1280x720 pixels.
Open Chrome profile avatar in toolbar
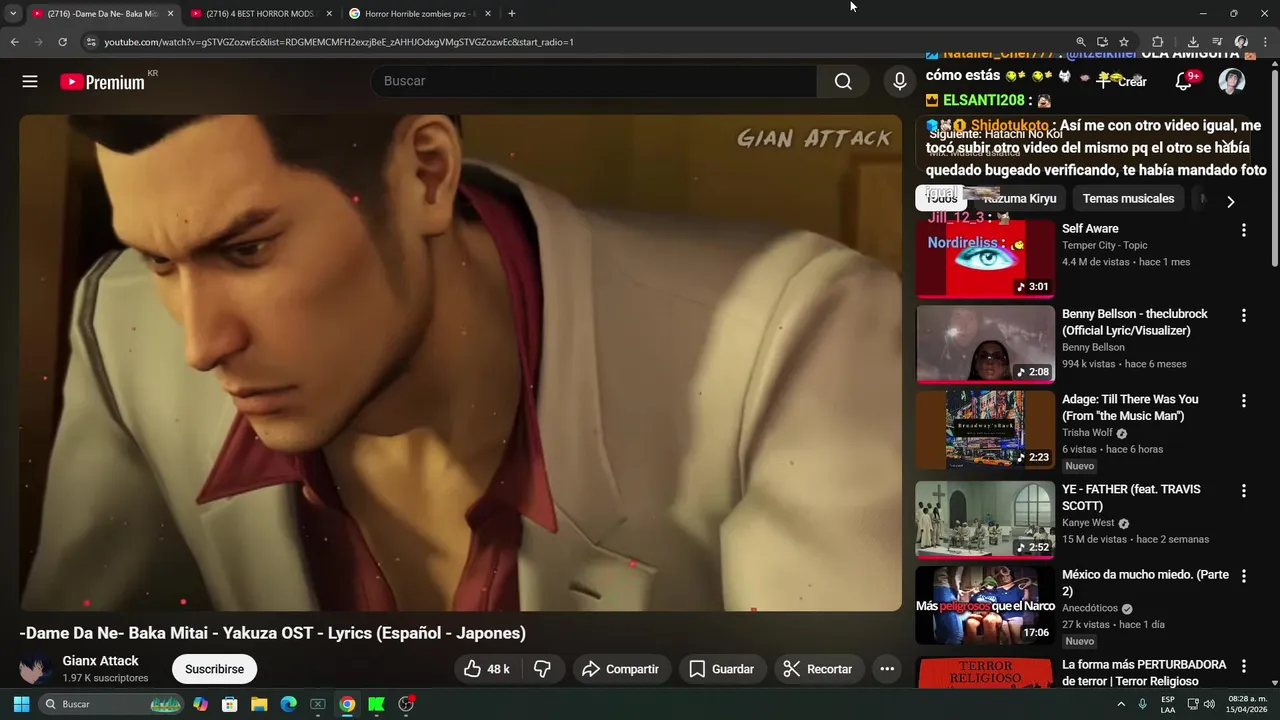(x=1241, y=42)
